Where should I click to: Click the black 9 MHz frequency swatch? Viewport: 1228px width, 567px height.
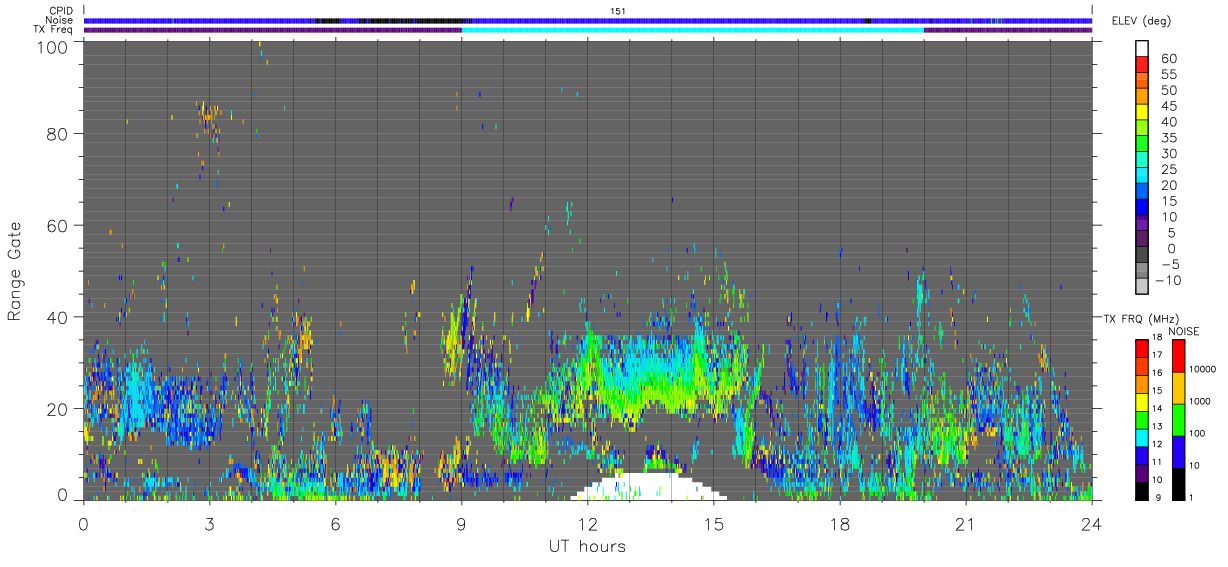(x=1143, y=491)
